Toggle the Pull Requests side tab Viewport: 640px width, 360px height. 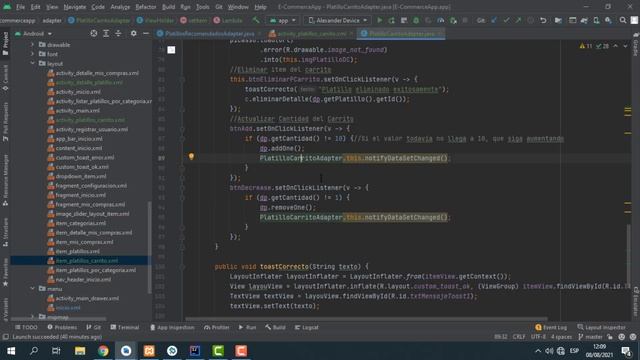pos(5,121)
